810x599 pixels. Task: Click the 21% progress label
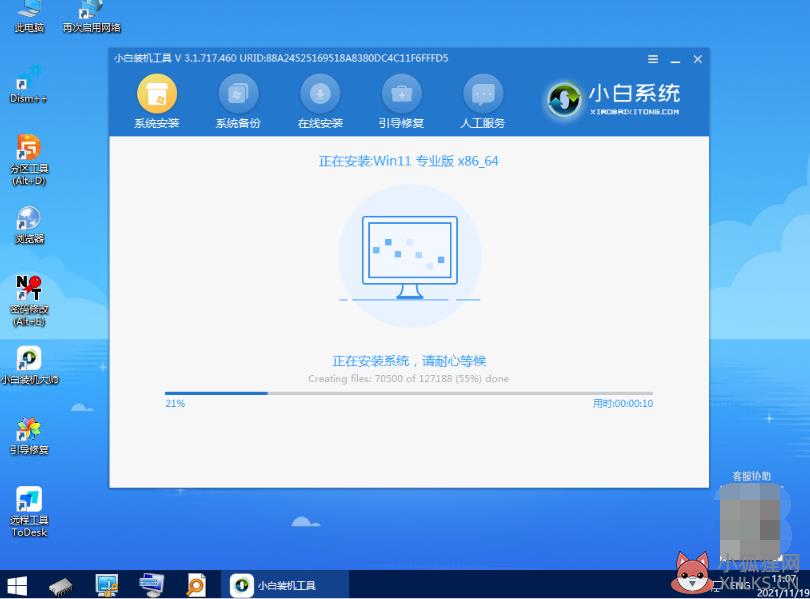(175, 403)
